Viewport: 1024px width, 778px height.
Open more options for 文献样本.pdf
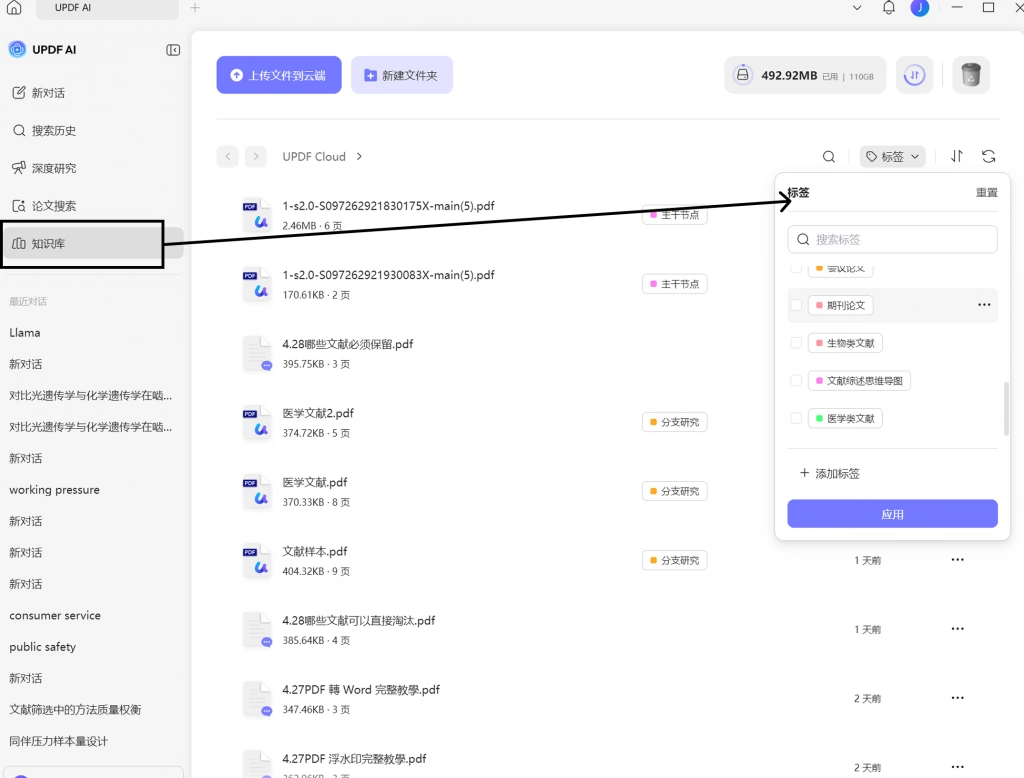click(x=957, y=560)
